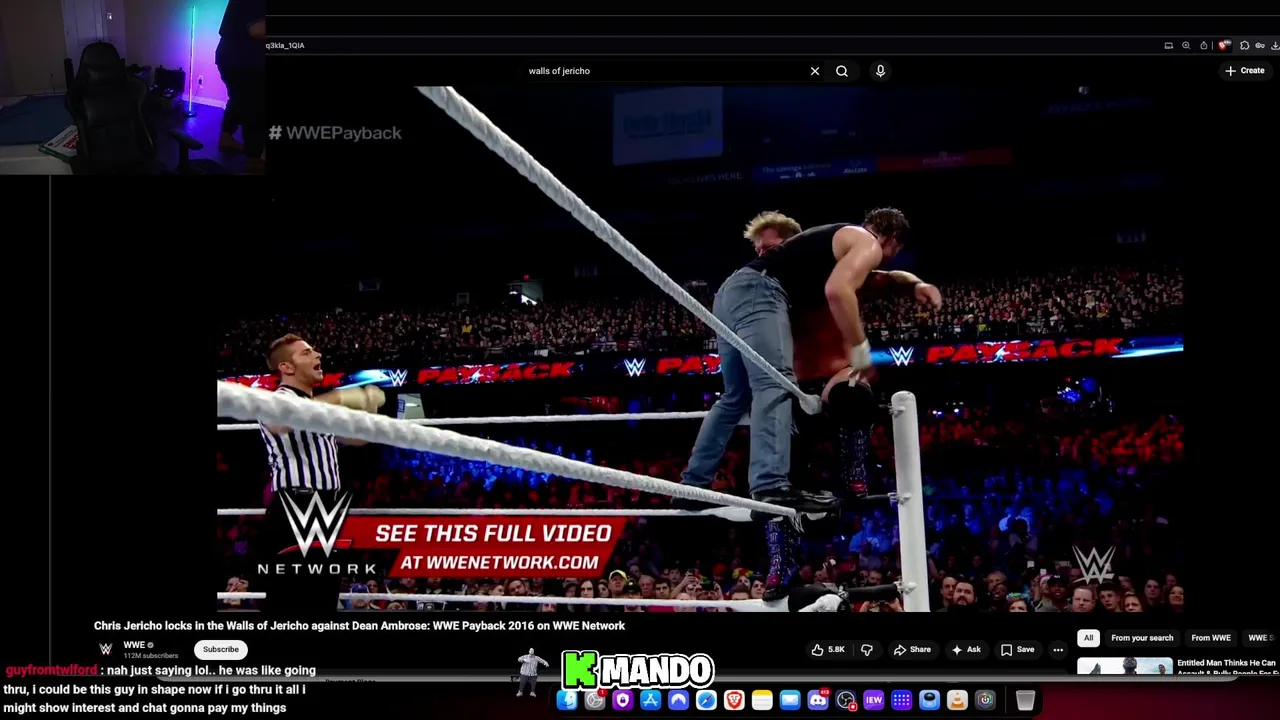The image size is (1280, 720).
Task: Click the like count 5.8K
Action: [837, 650]
